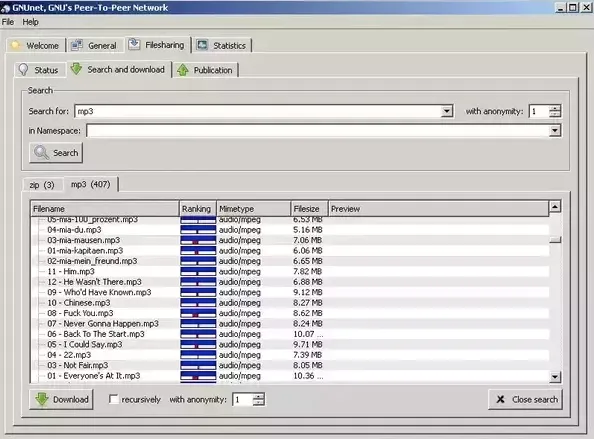Switch to the General tab

click(x=95, y=45)
